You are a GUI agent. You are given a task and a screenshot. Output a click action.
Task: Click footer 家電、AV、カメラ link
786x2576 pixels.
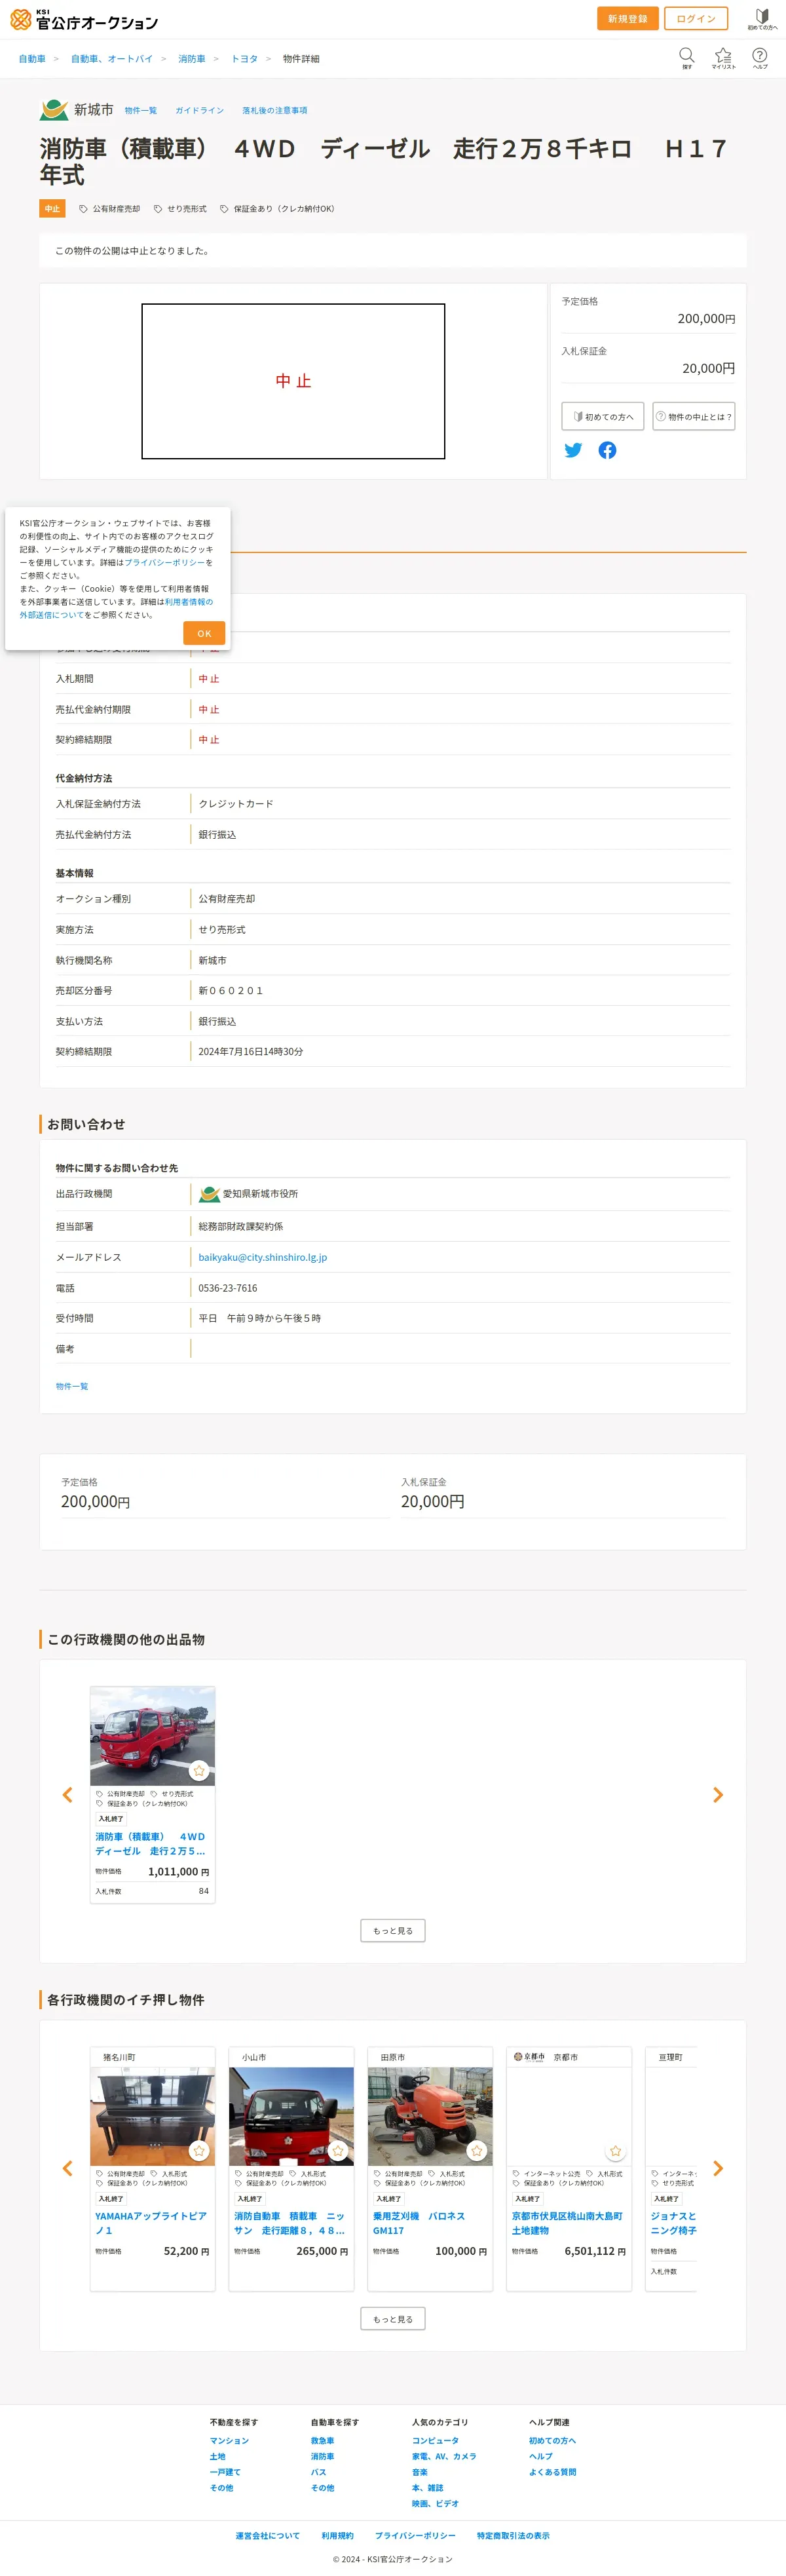click(x=444, y=2456)
